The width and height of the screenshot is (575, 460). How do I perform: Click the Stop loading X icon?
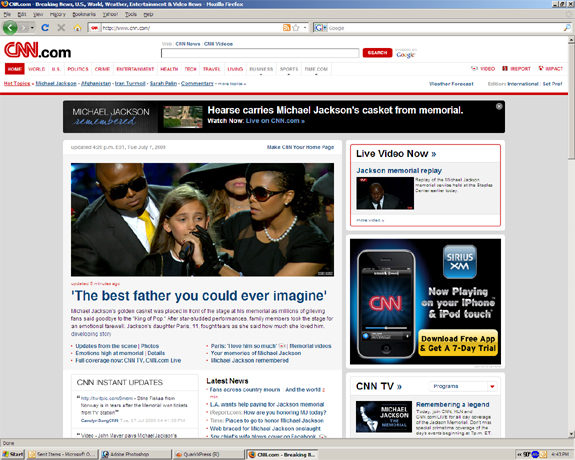[61, 28]
